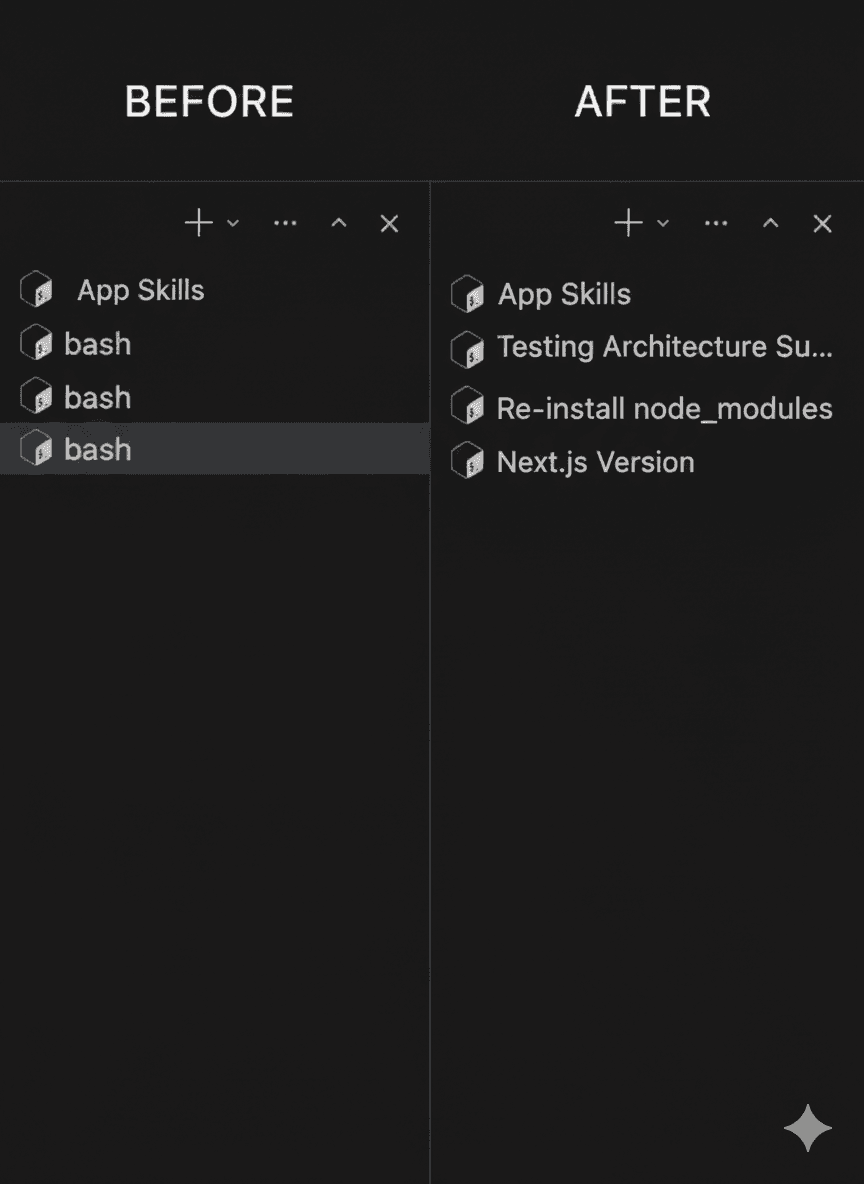The height and width of the screenshot is (1184, 864).
Task: Click the plus icon in the AFTER panel toolbar
Action: point(628,223)
